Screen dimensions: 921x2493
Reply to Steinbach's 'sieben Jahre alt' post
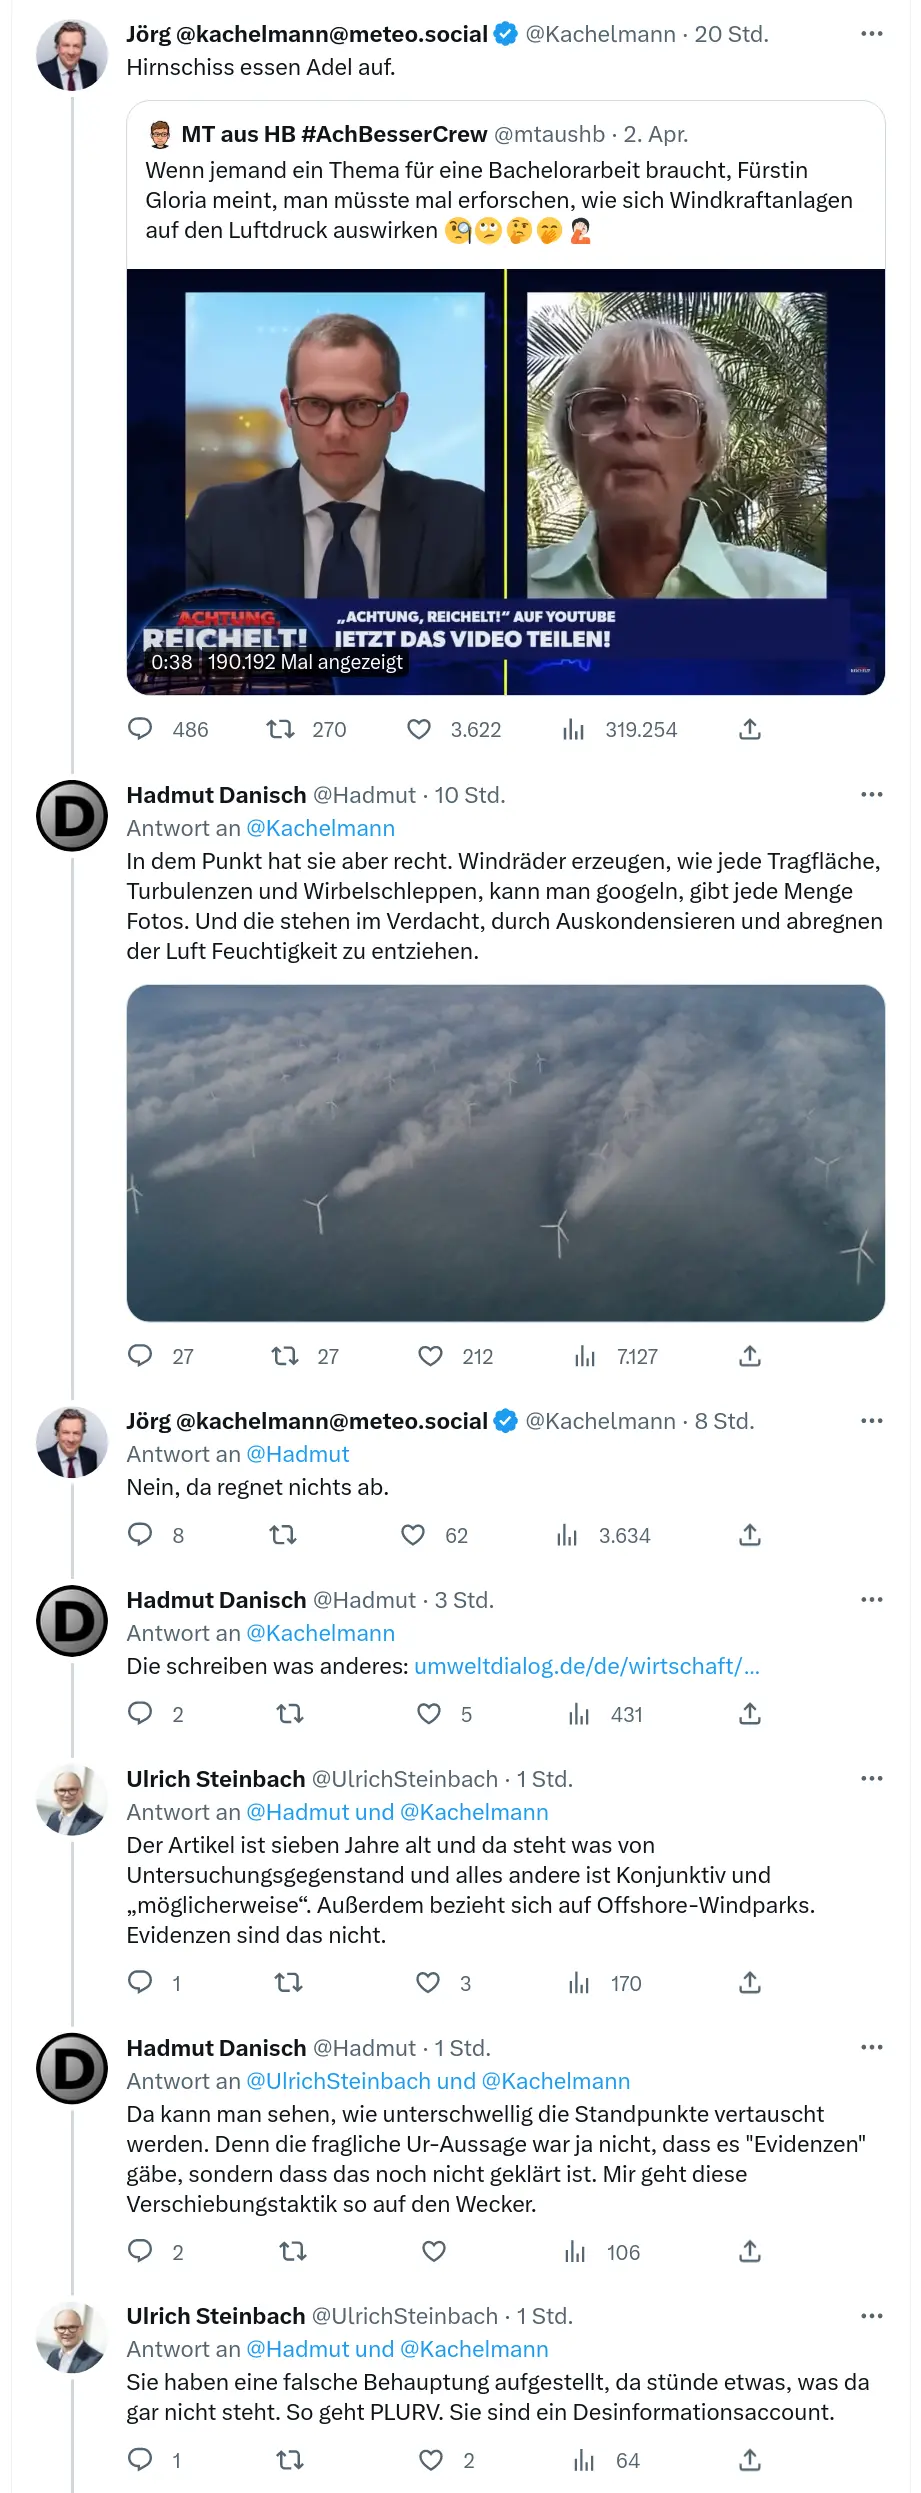pos(140,1982)
